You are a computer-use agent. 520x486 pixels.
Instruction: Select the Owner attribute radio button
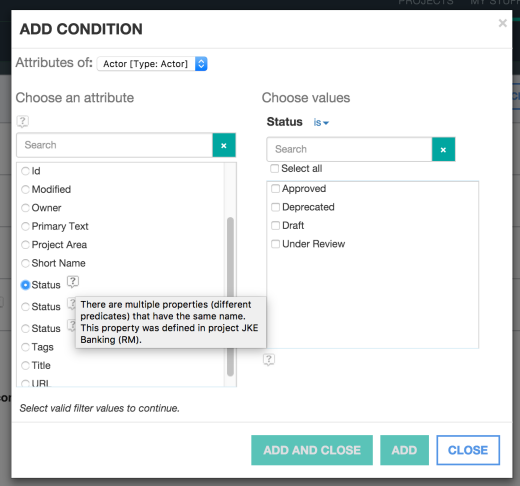(25, 208)
